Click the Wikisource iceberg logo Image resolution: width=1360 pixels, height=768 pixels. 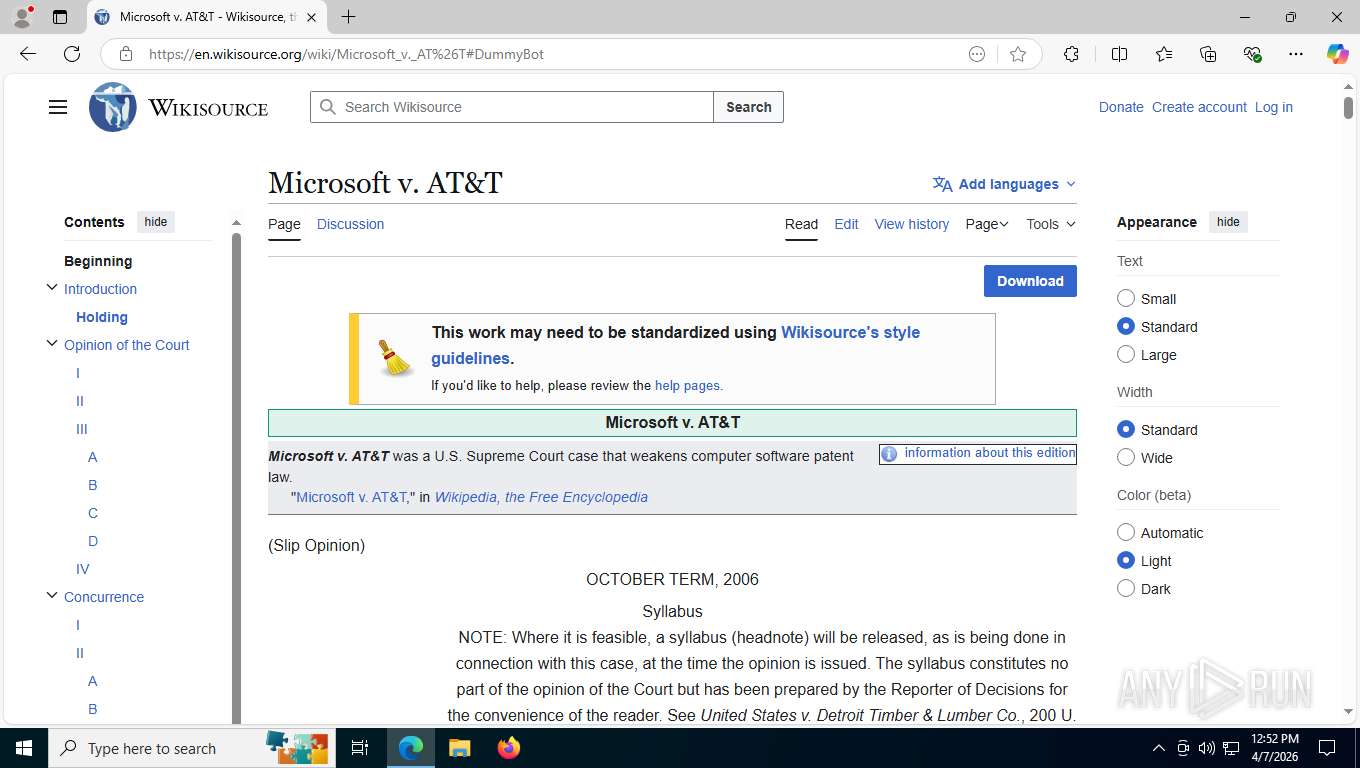pyautogui.click(x=113, y=107)
